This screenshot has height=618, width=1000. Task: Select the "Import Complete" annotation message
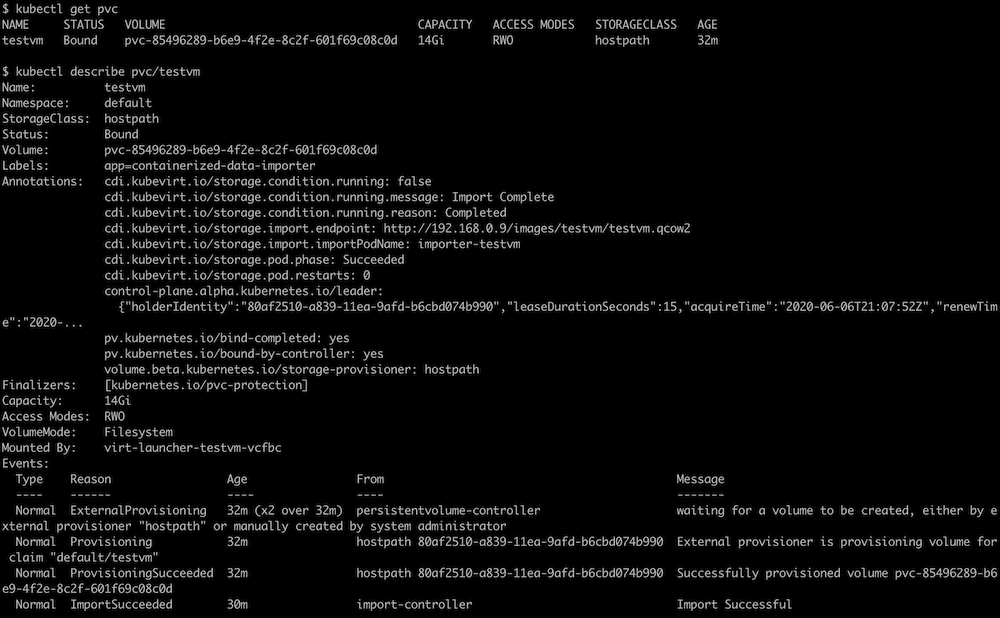pos(502,197)
